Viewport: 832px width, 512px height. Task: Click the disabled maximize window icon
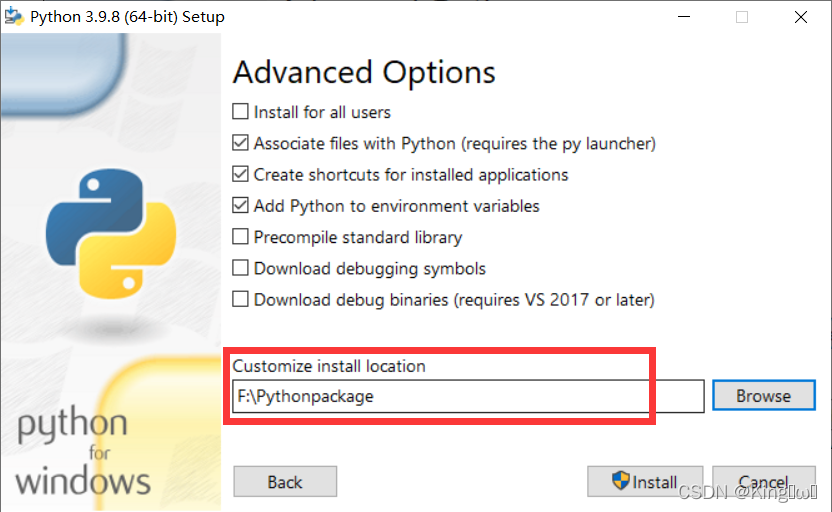742,17
